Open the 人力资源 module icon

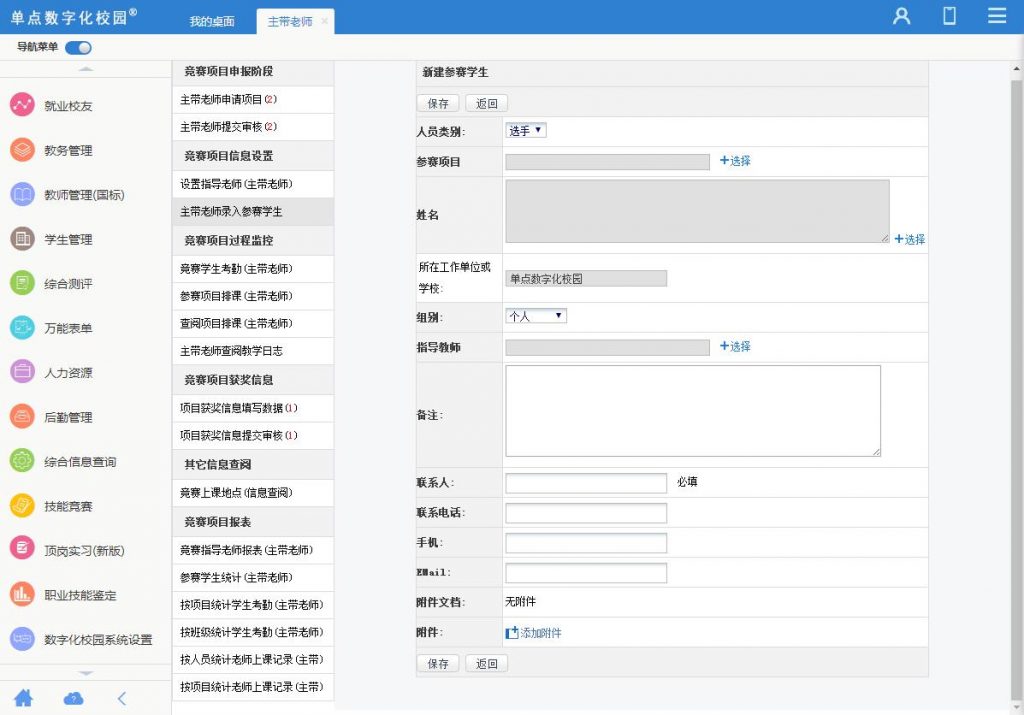coord(22,372)
